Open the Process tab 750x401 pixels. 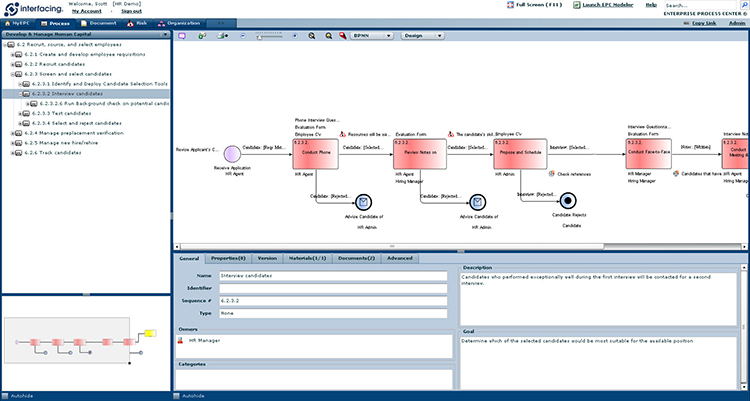[55, 23]
